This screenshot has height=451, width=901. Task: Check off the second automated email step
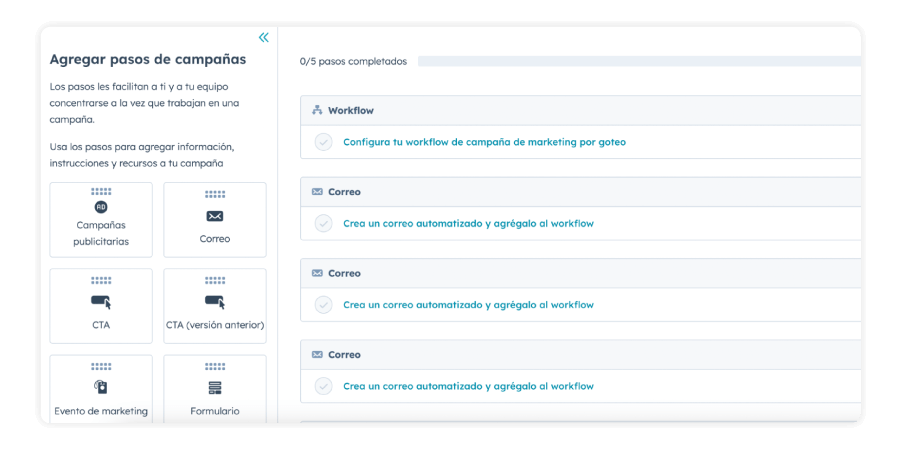[x=323, y=305]
